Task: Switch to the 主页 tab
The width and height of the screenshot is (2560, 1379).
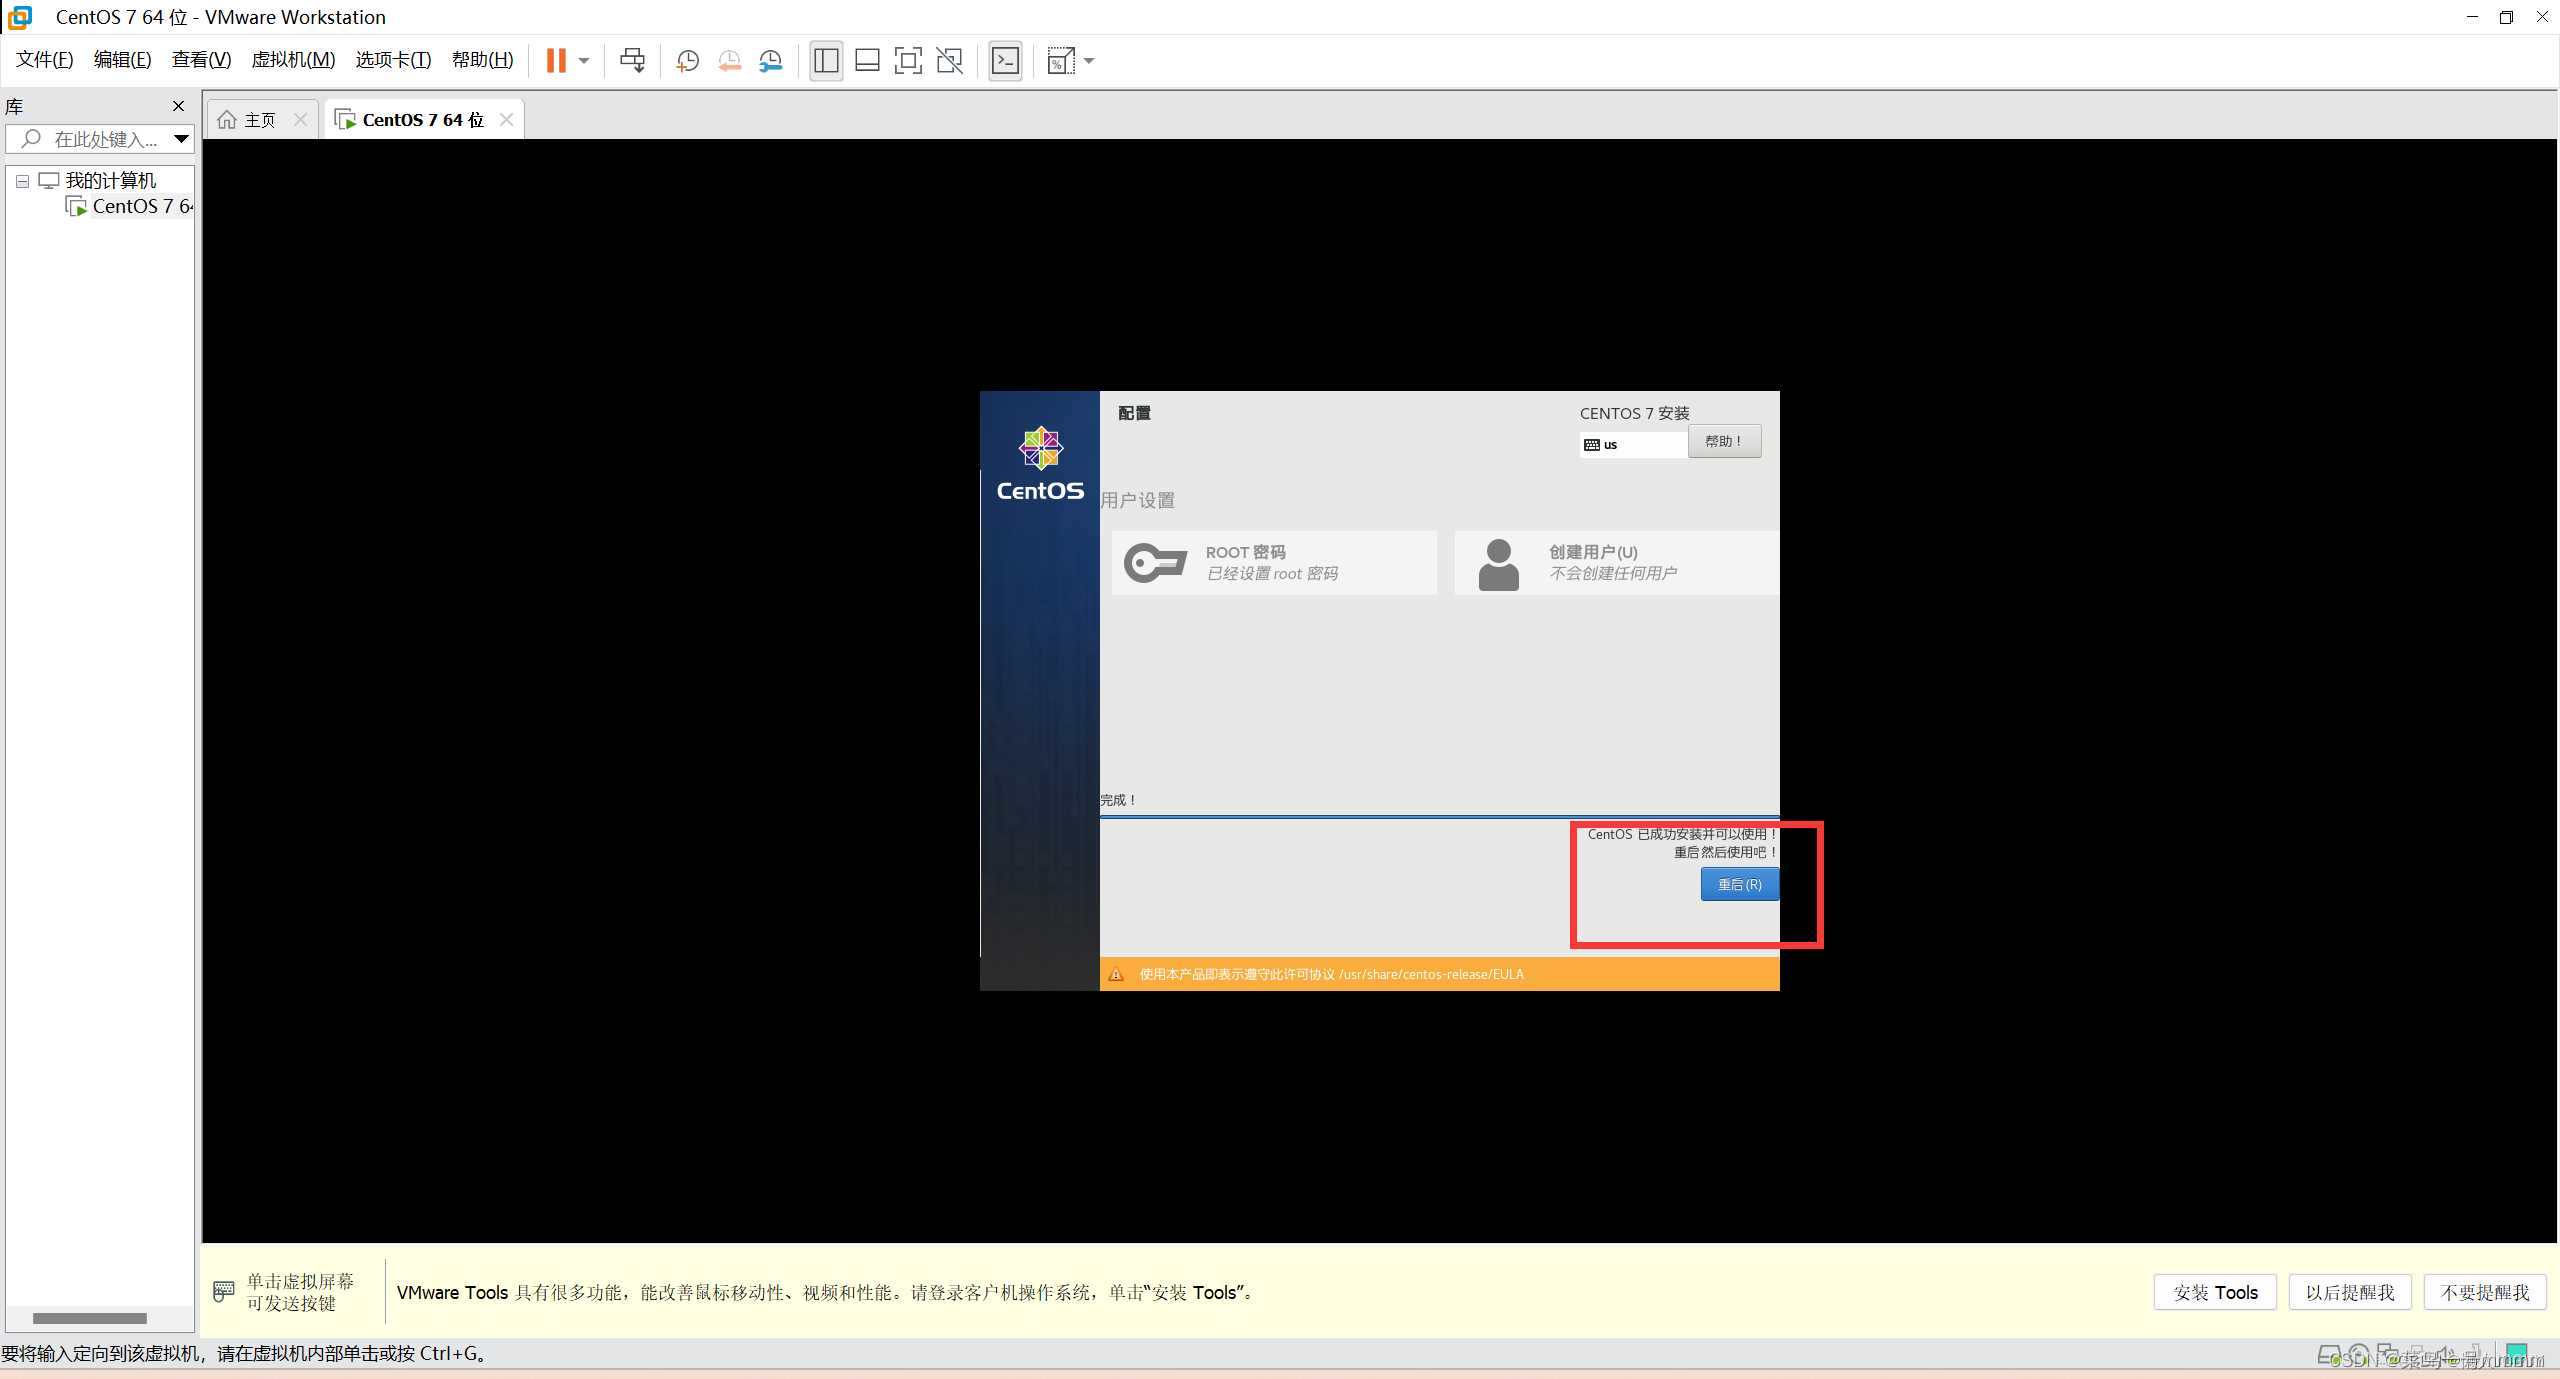Action: click(258, 118)
